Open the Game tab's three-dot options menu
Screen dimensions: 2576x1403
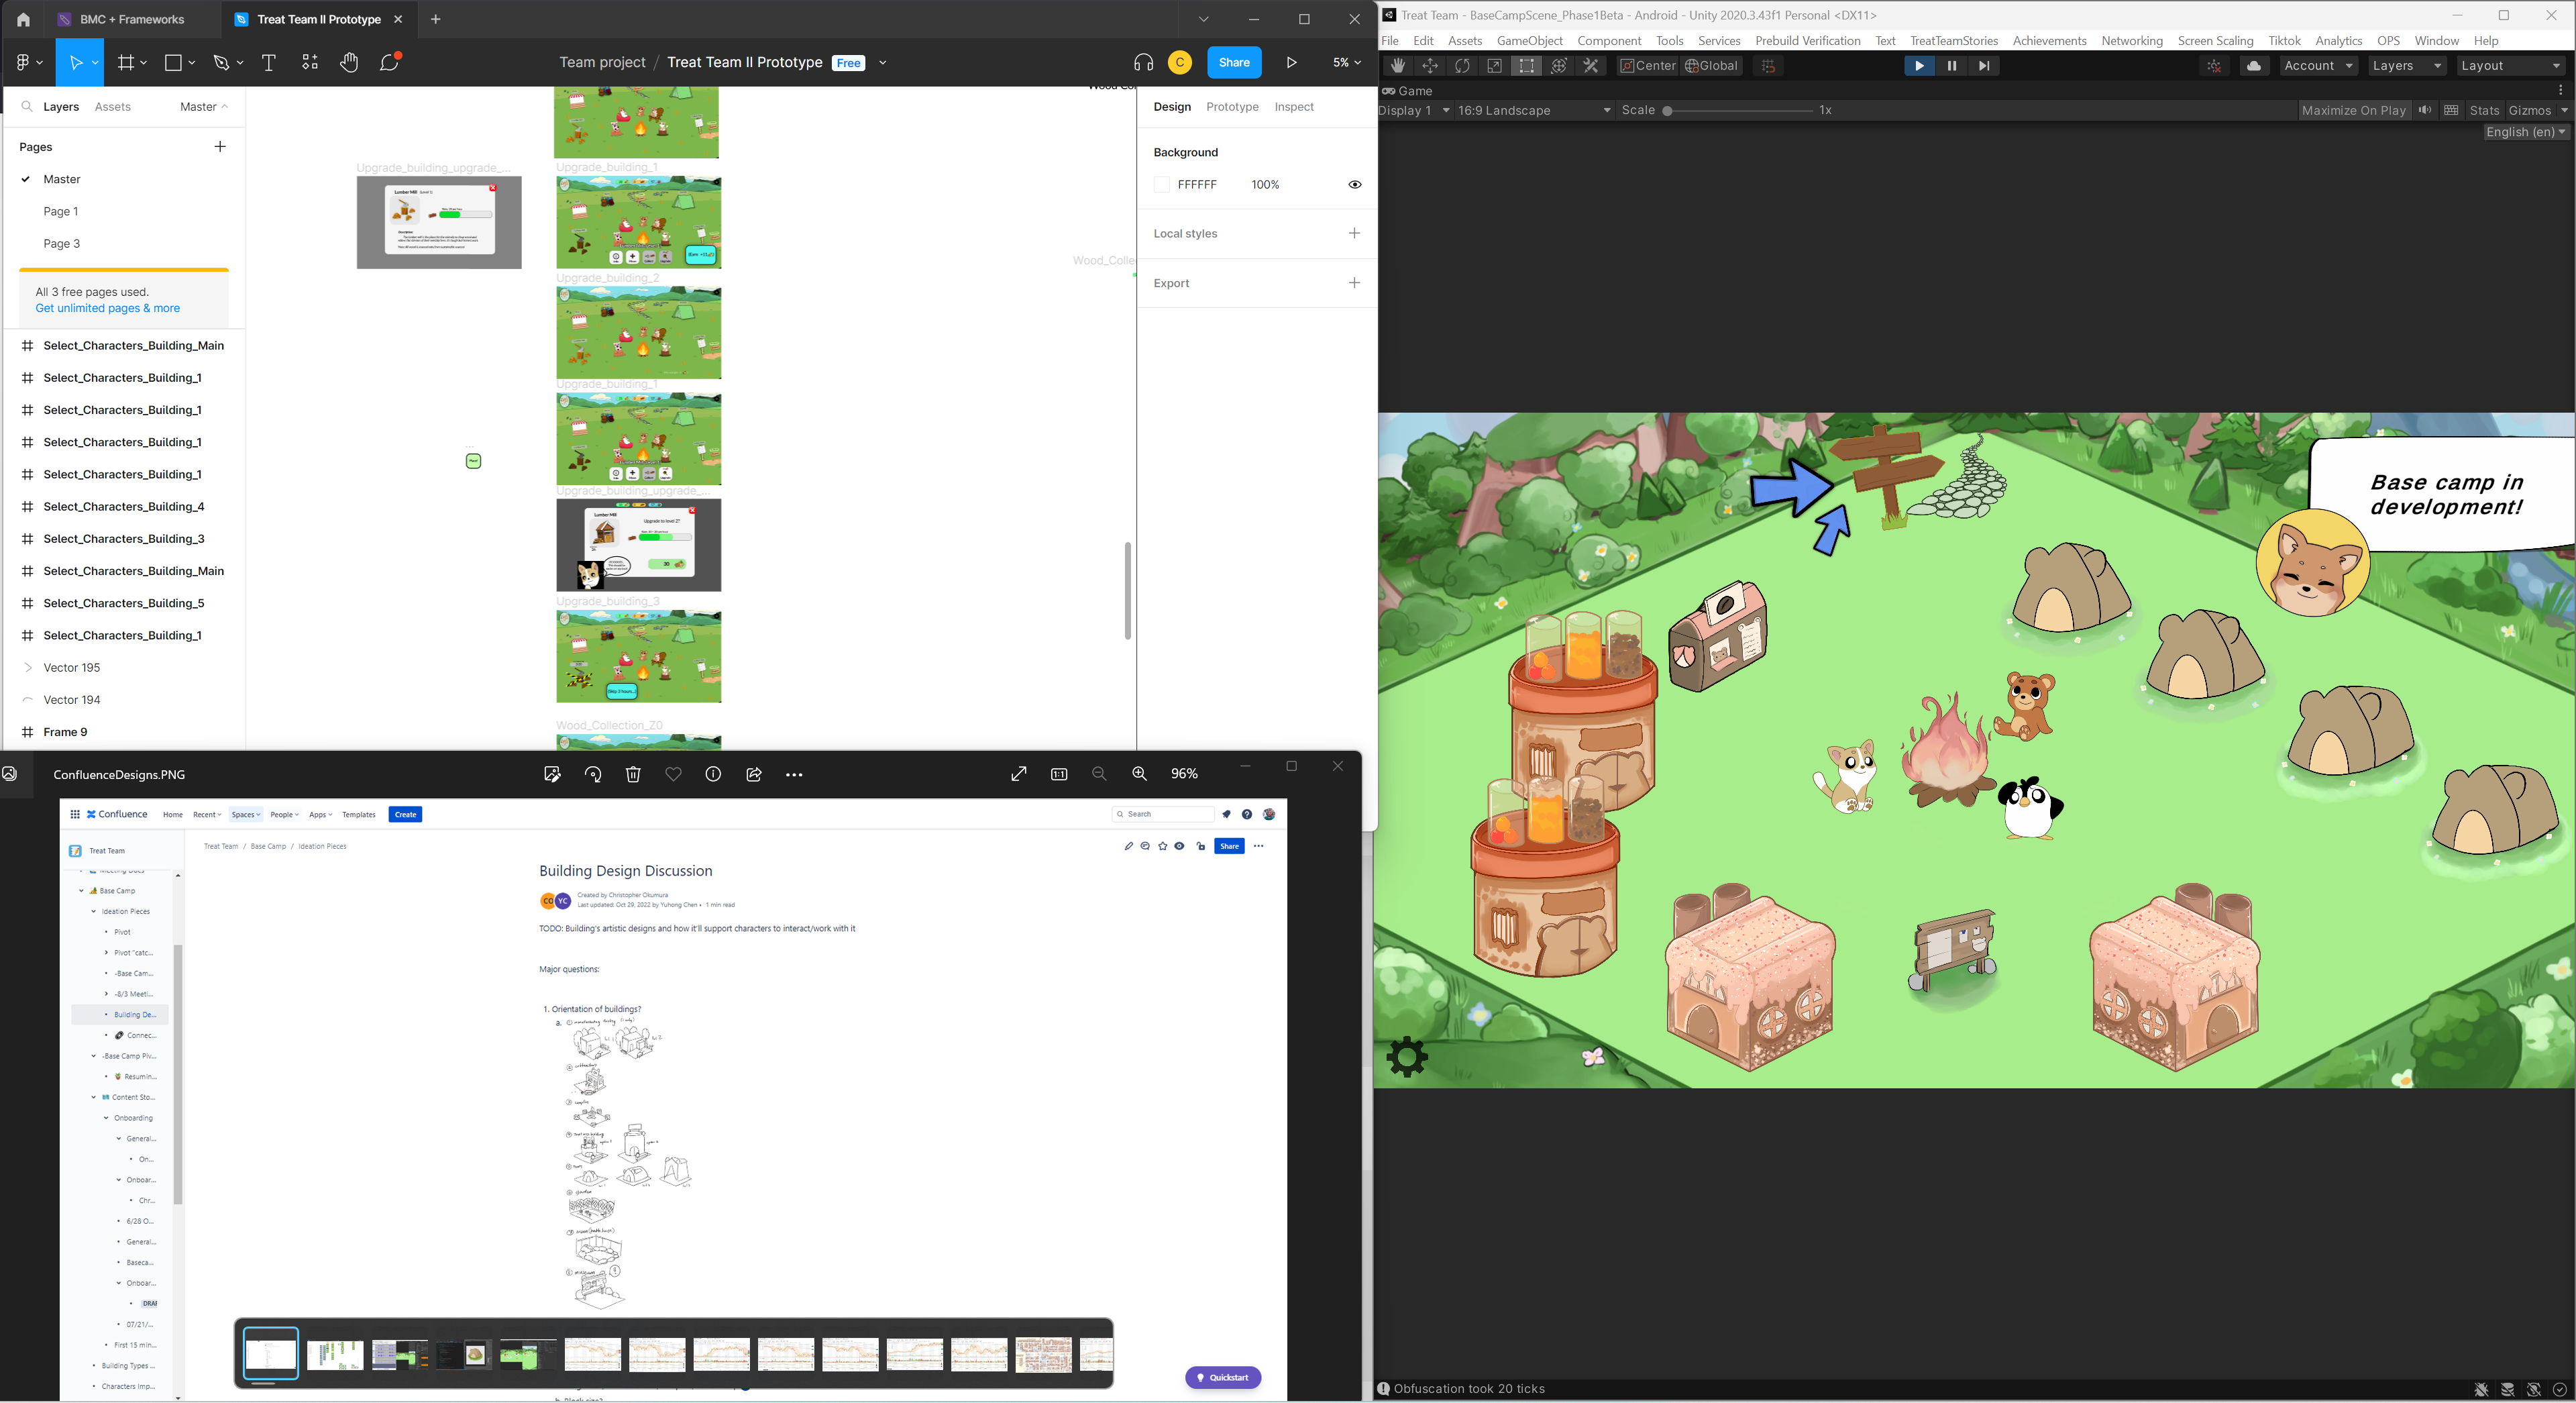2561,90
